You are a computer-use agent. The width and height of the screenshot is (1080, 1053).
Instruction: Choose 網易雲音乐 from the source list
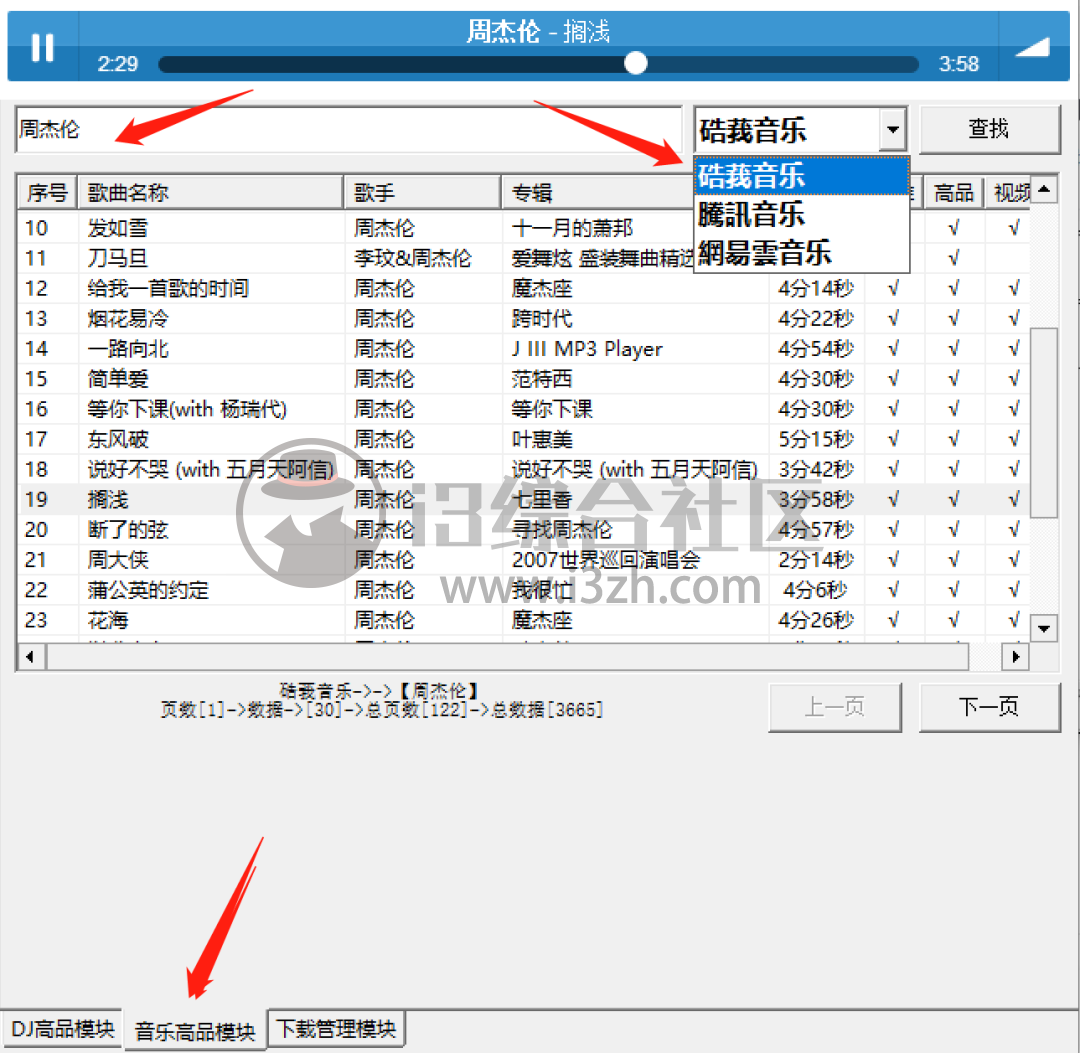[x=802, y=253]
